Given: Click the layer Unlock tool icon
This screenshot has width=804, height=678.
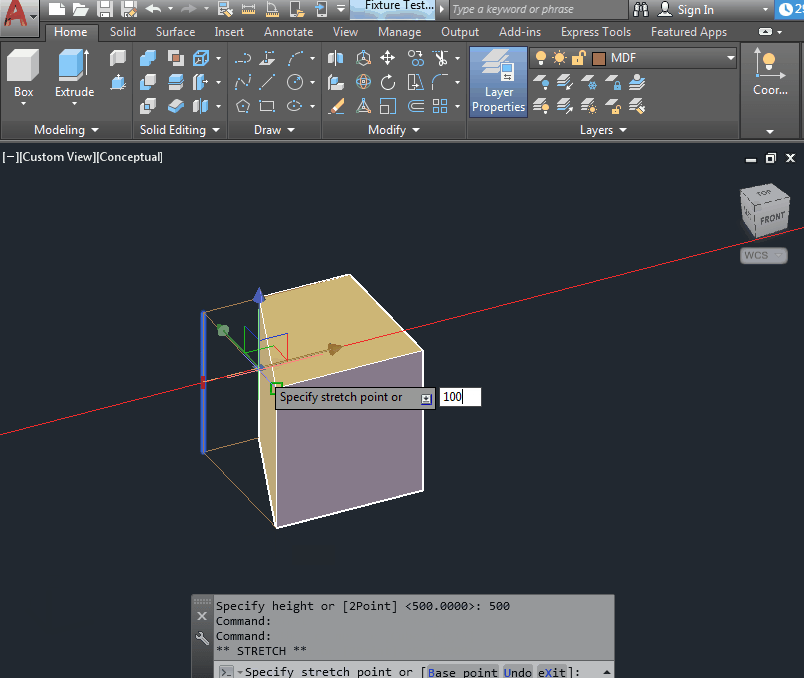Looking at the screenshot, I should pyautogui.click(x=613, y=106).
